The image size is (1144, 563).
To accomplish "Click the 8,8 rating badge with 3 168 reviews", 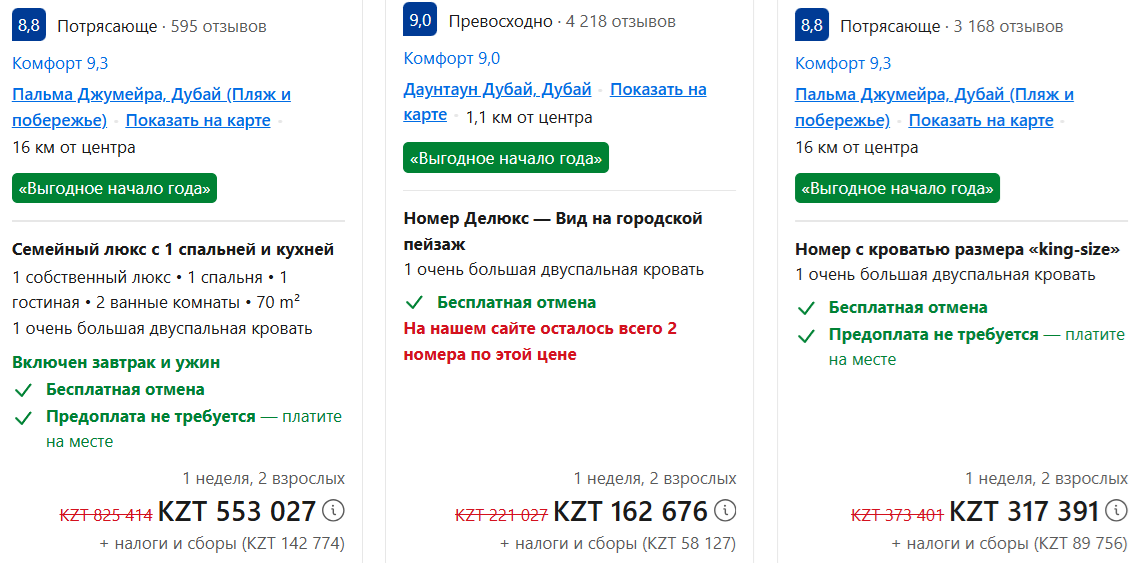I will pyautogui.click(x=812, y=26).
